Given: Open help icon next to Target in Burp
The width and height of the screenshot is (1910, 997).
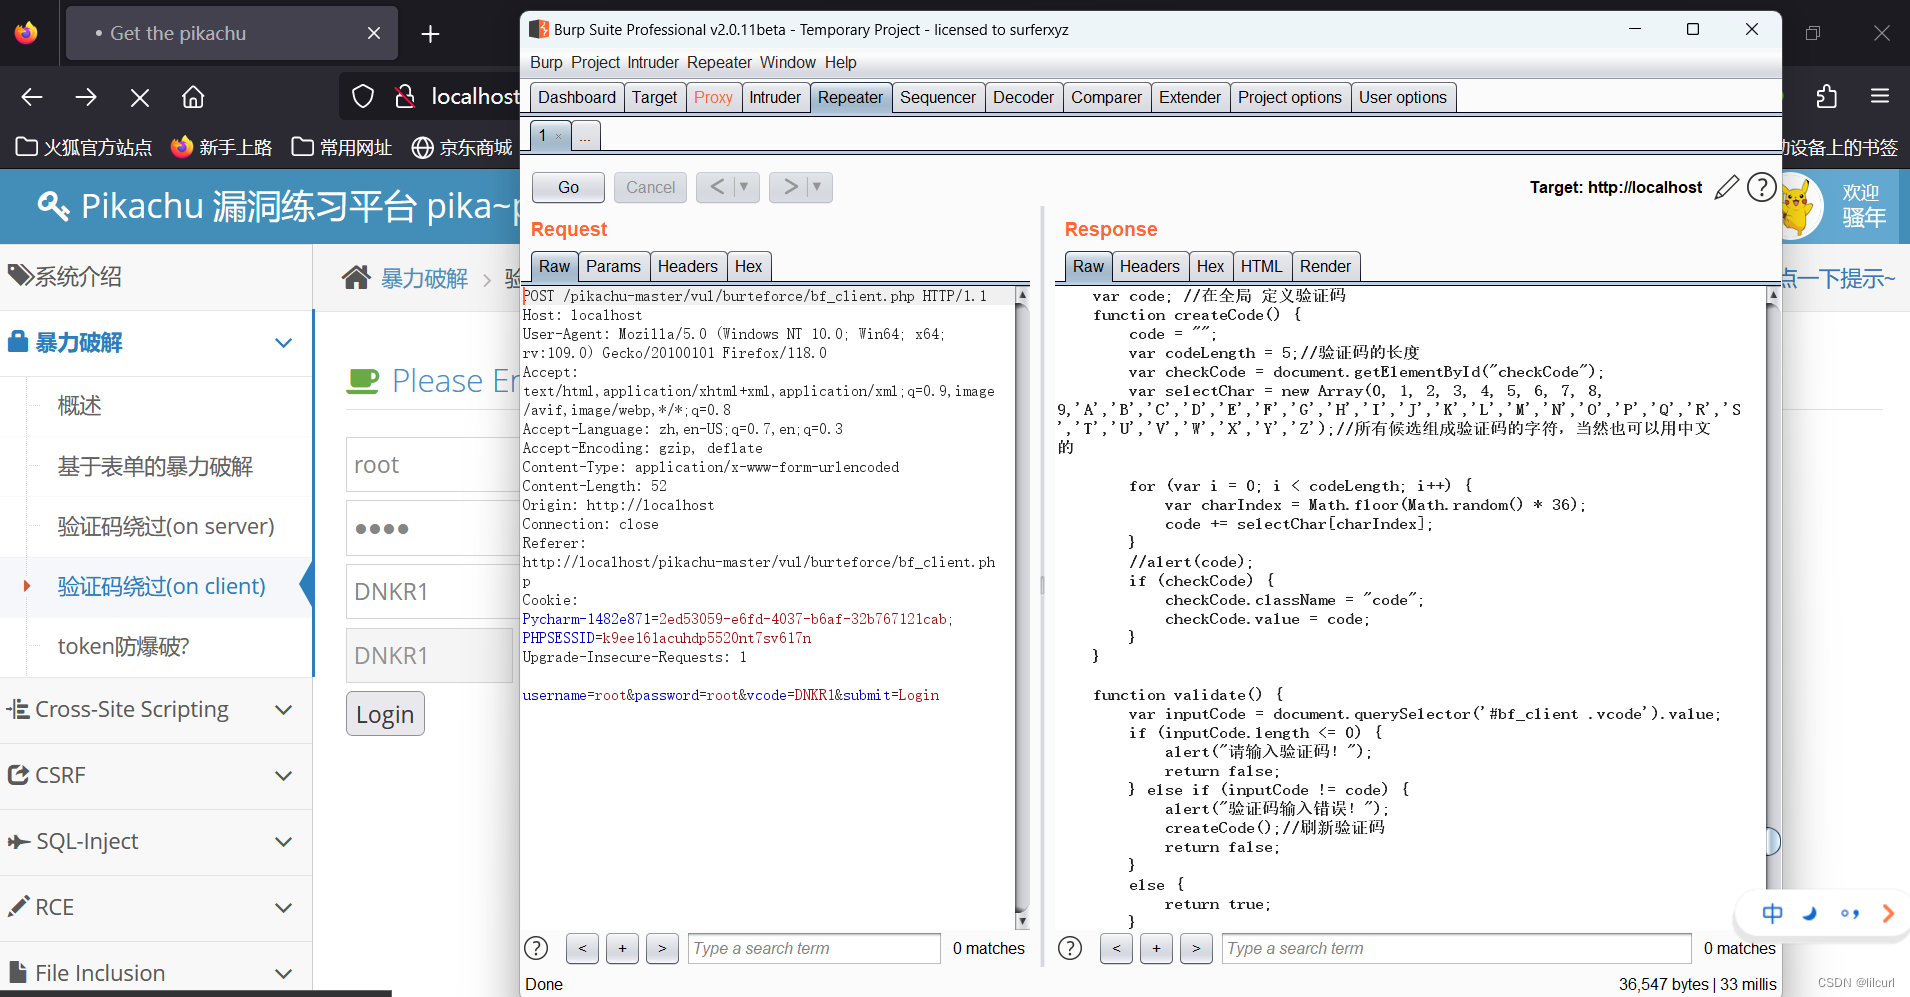Looking at the screenshot, I should [x=1761, y=187].
